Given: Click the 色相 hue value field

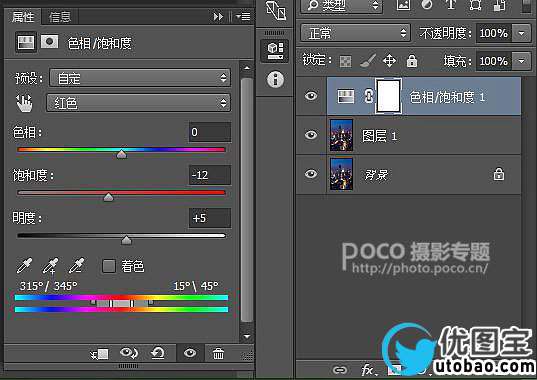Looking at the screenshot, I should pyautogui.click(x=210, y=132).
